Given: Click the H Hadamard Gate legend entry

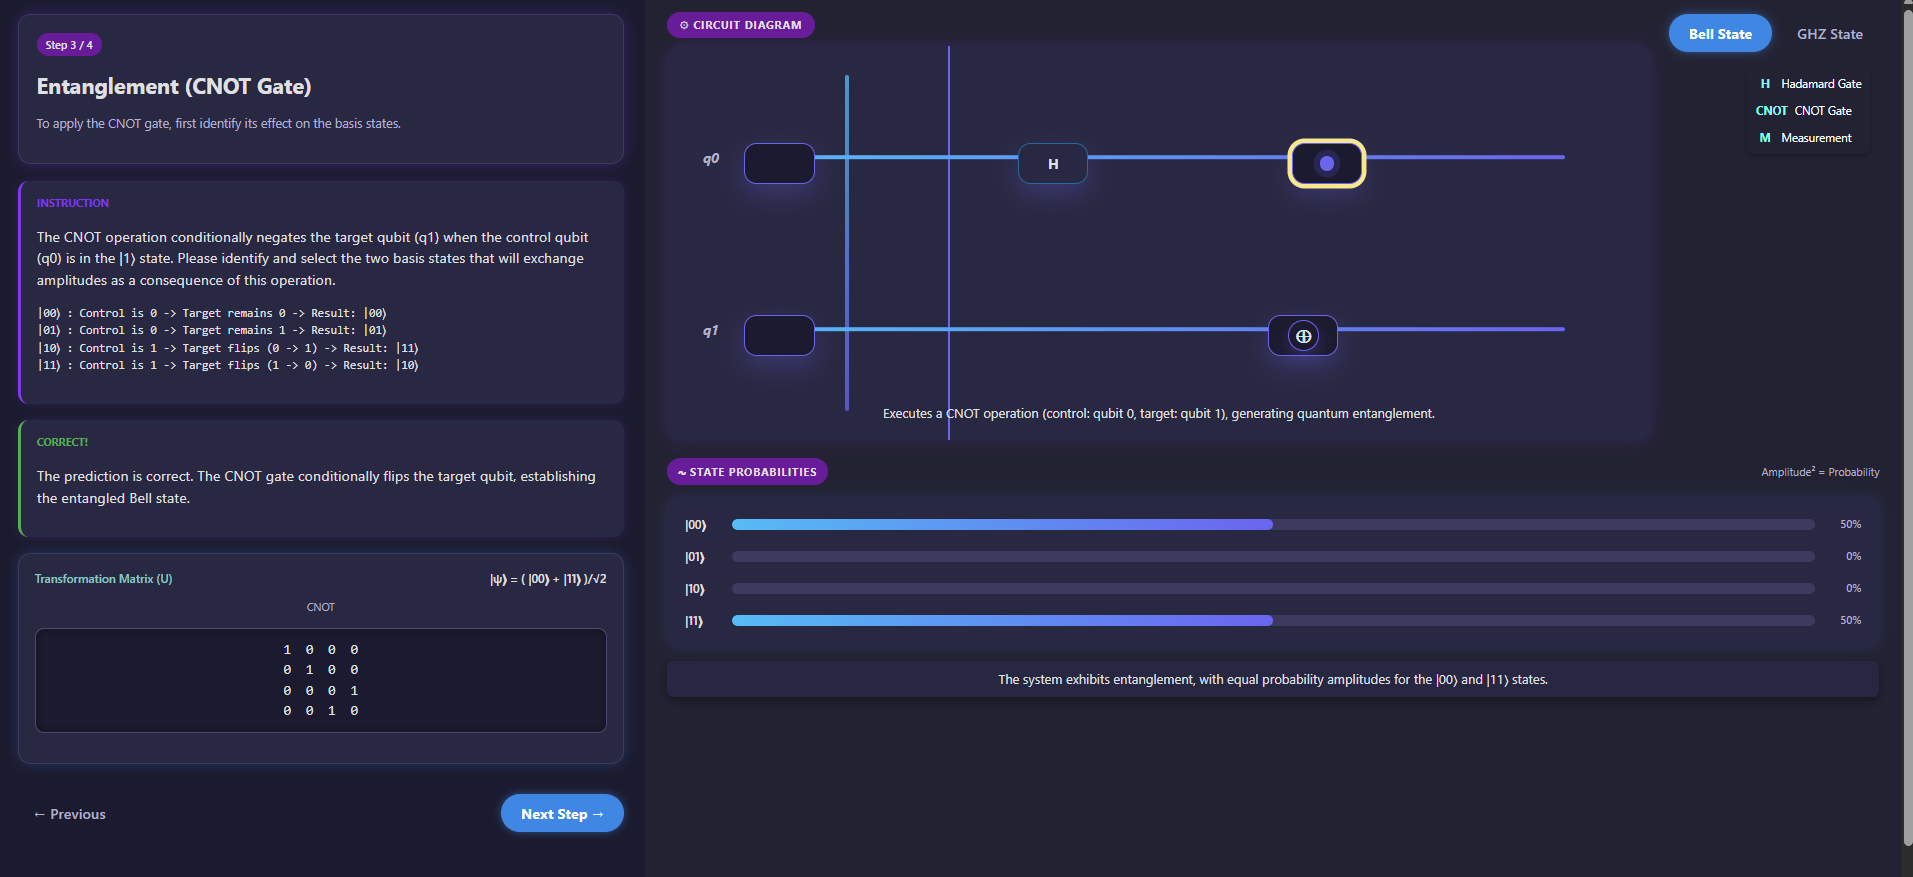Looking at the screenshot, I should (x=1810, y=84).
